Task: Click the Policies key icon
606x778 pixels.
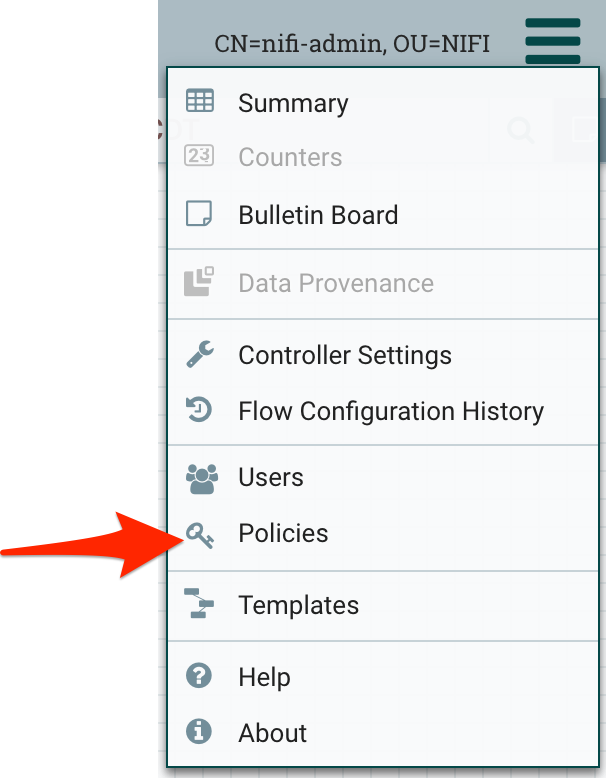Action: [x=200, y=536]
